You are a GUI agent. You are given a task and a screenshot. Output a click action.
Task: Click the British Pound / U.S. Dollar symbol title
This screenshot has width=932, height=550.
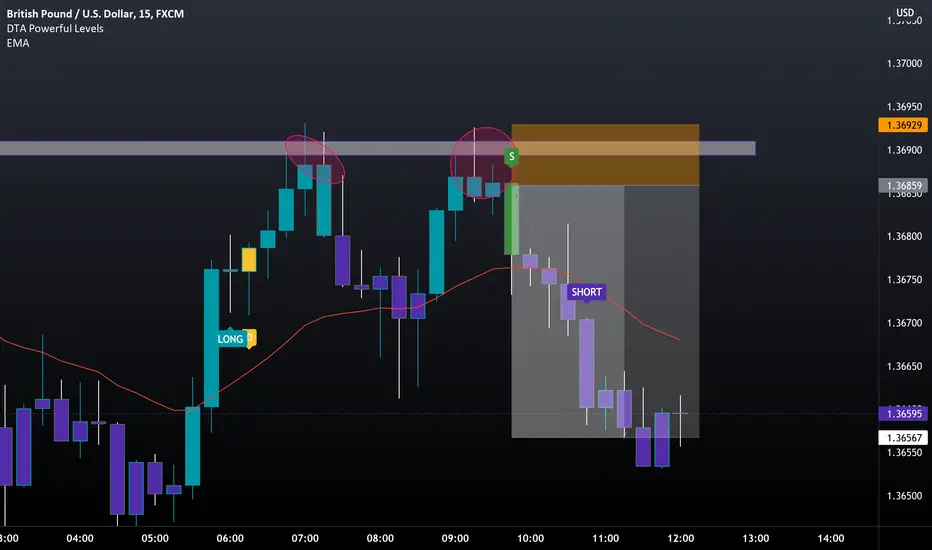click(x=95, y=14)
